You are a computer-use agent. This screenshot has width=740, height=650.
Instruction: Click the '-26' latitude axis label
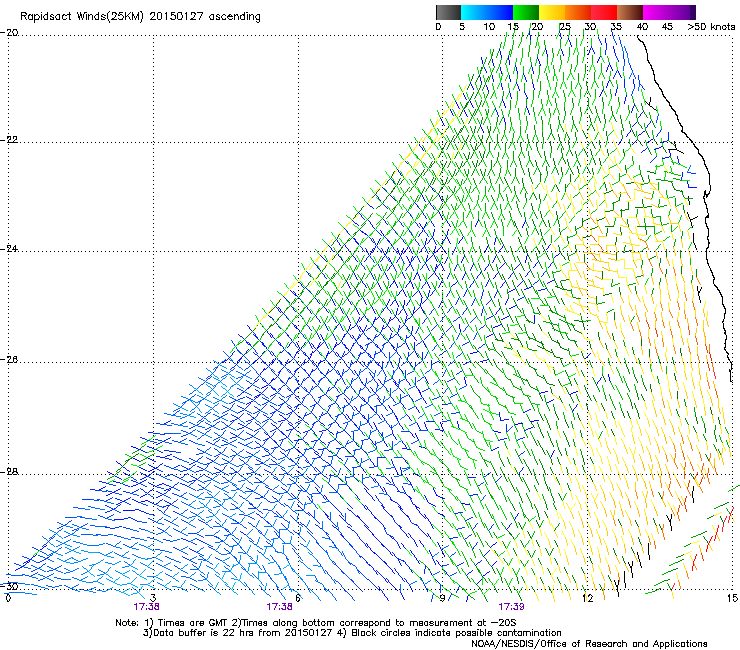tap(9, 360)
